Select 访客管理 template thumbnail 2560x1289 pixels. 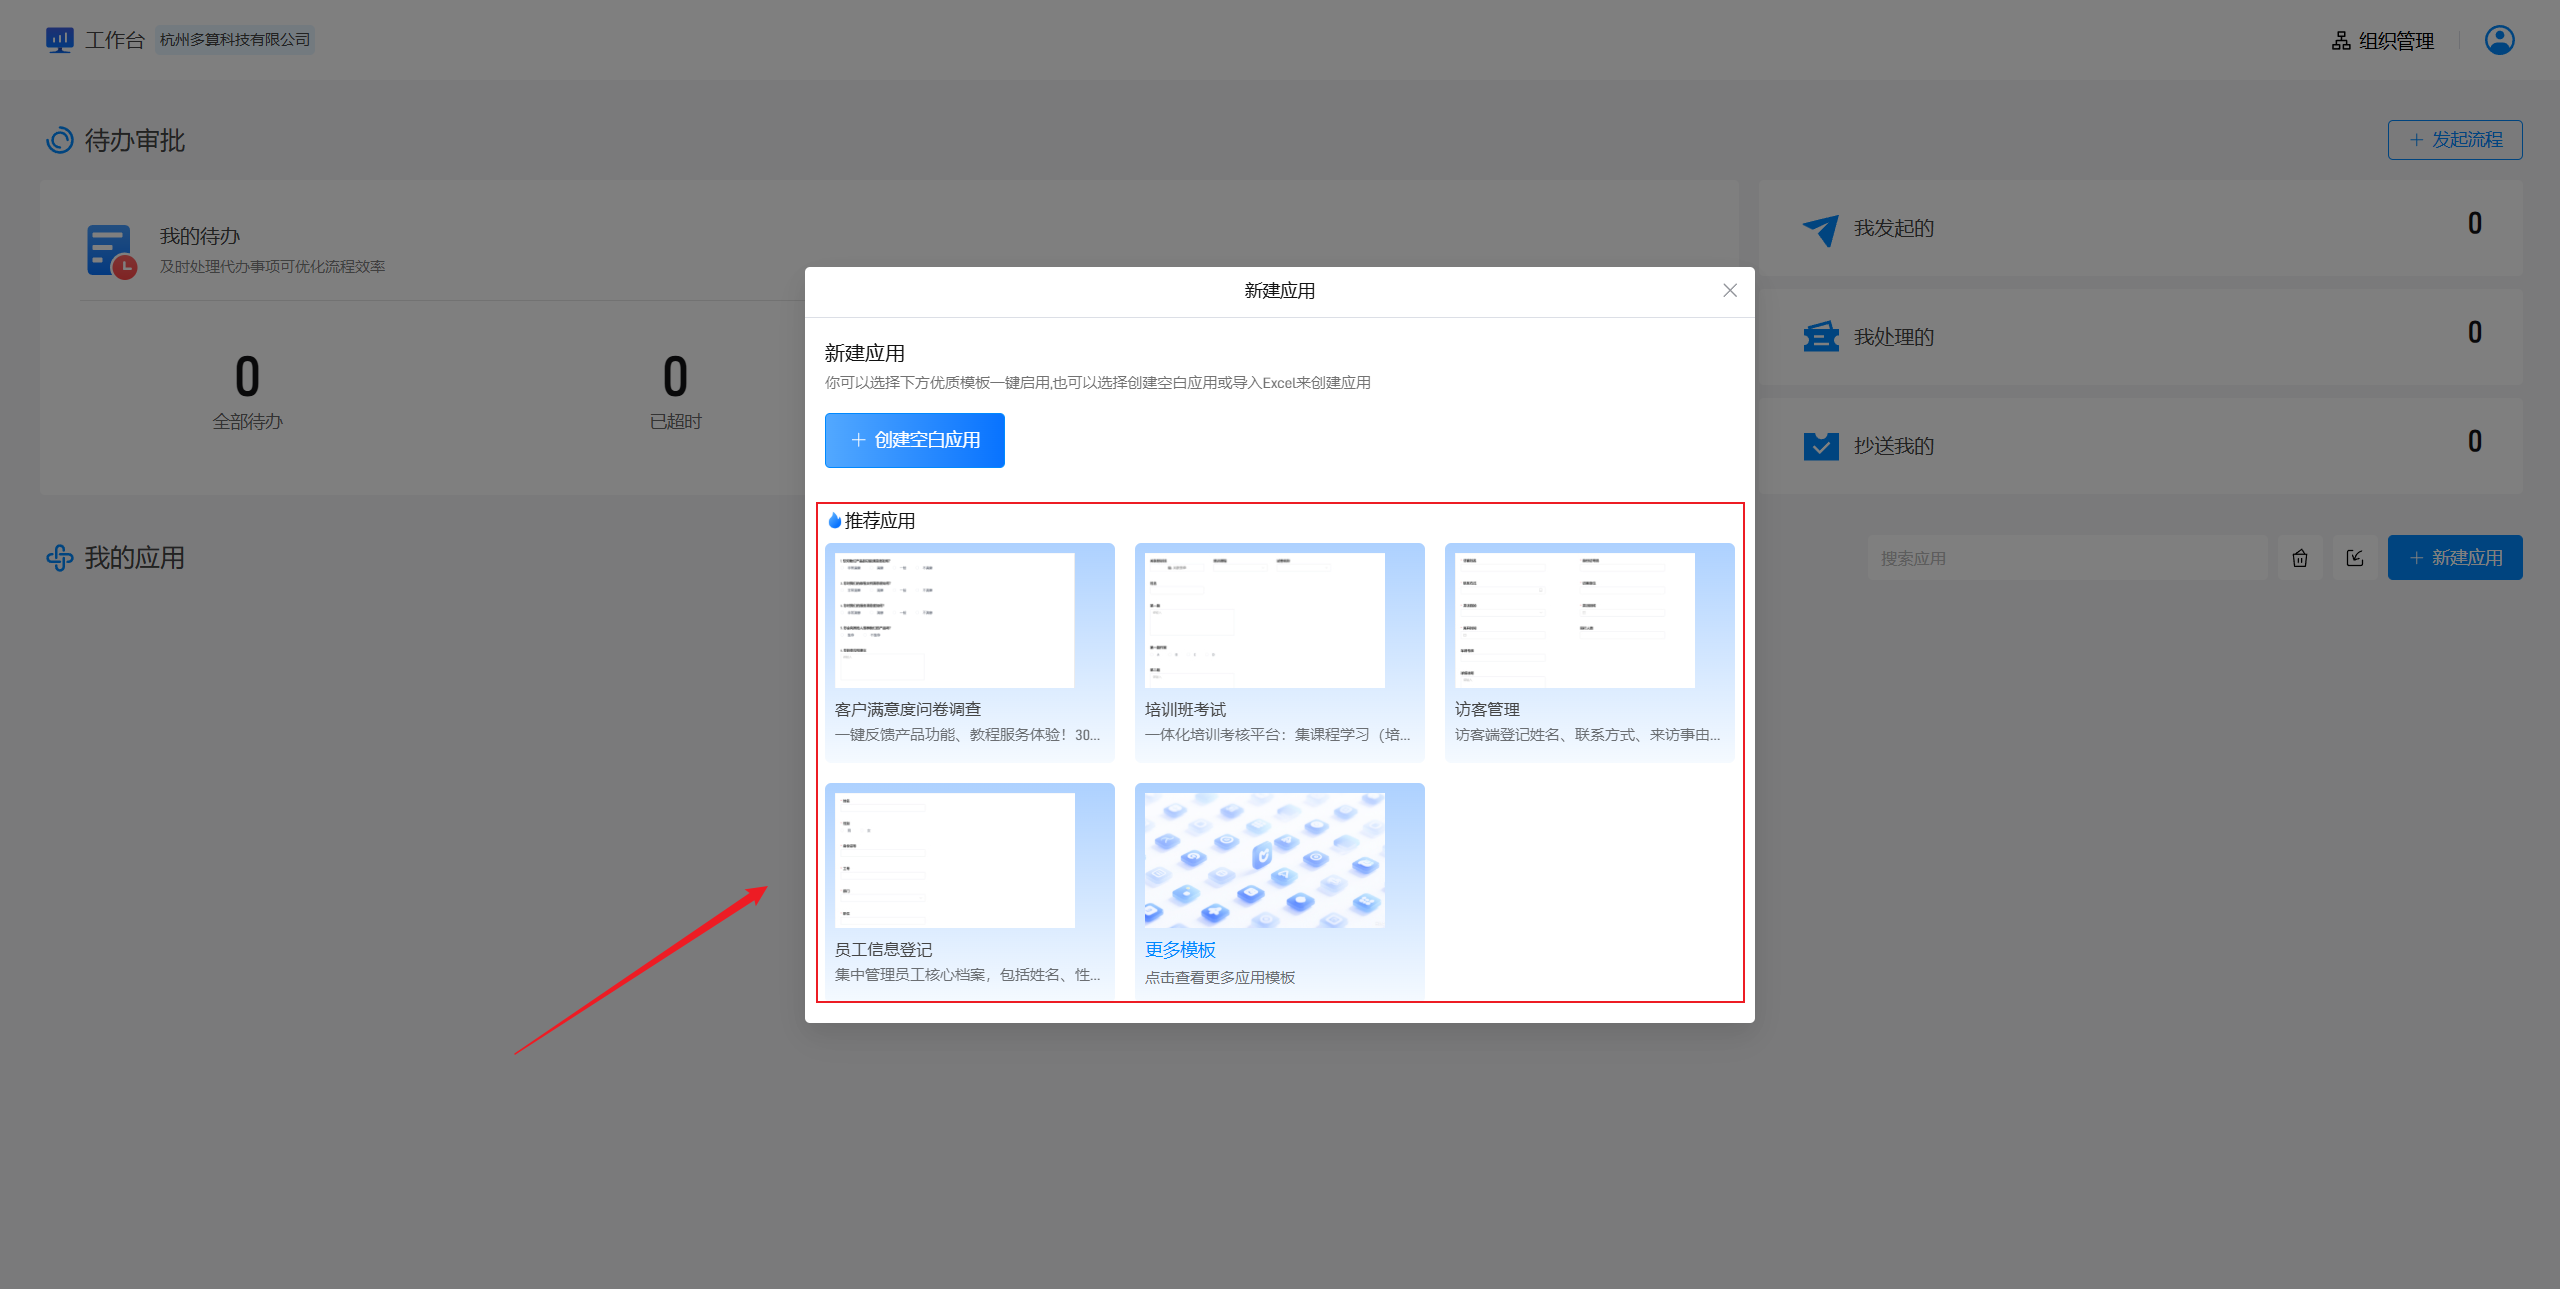(x=1575, y=620)
